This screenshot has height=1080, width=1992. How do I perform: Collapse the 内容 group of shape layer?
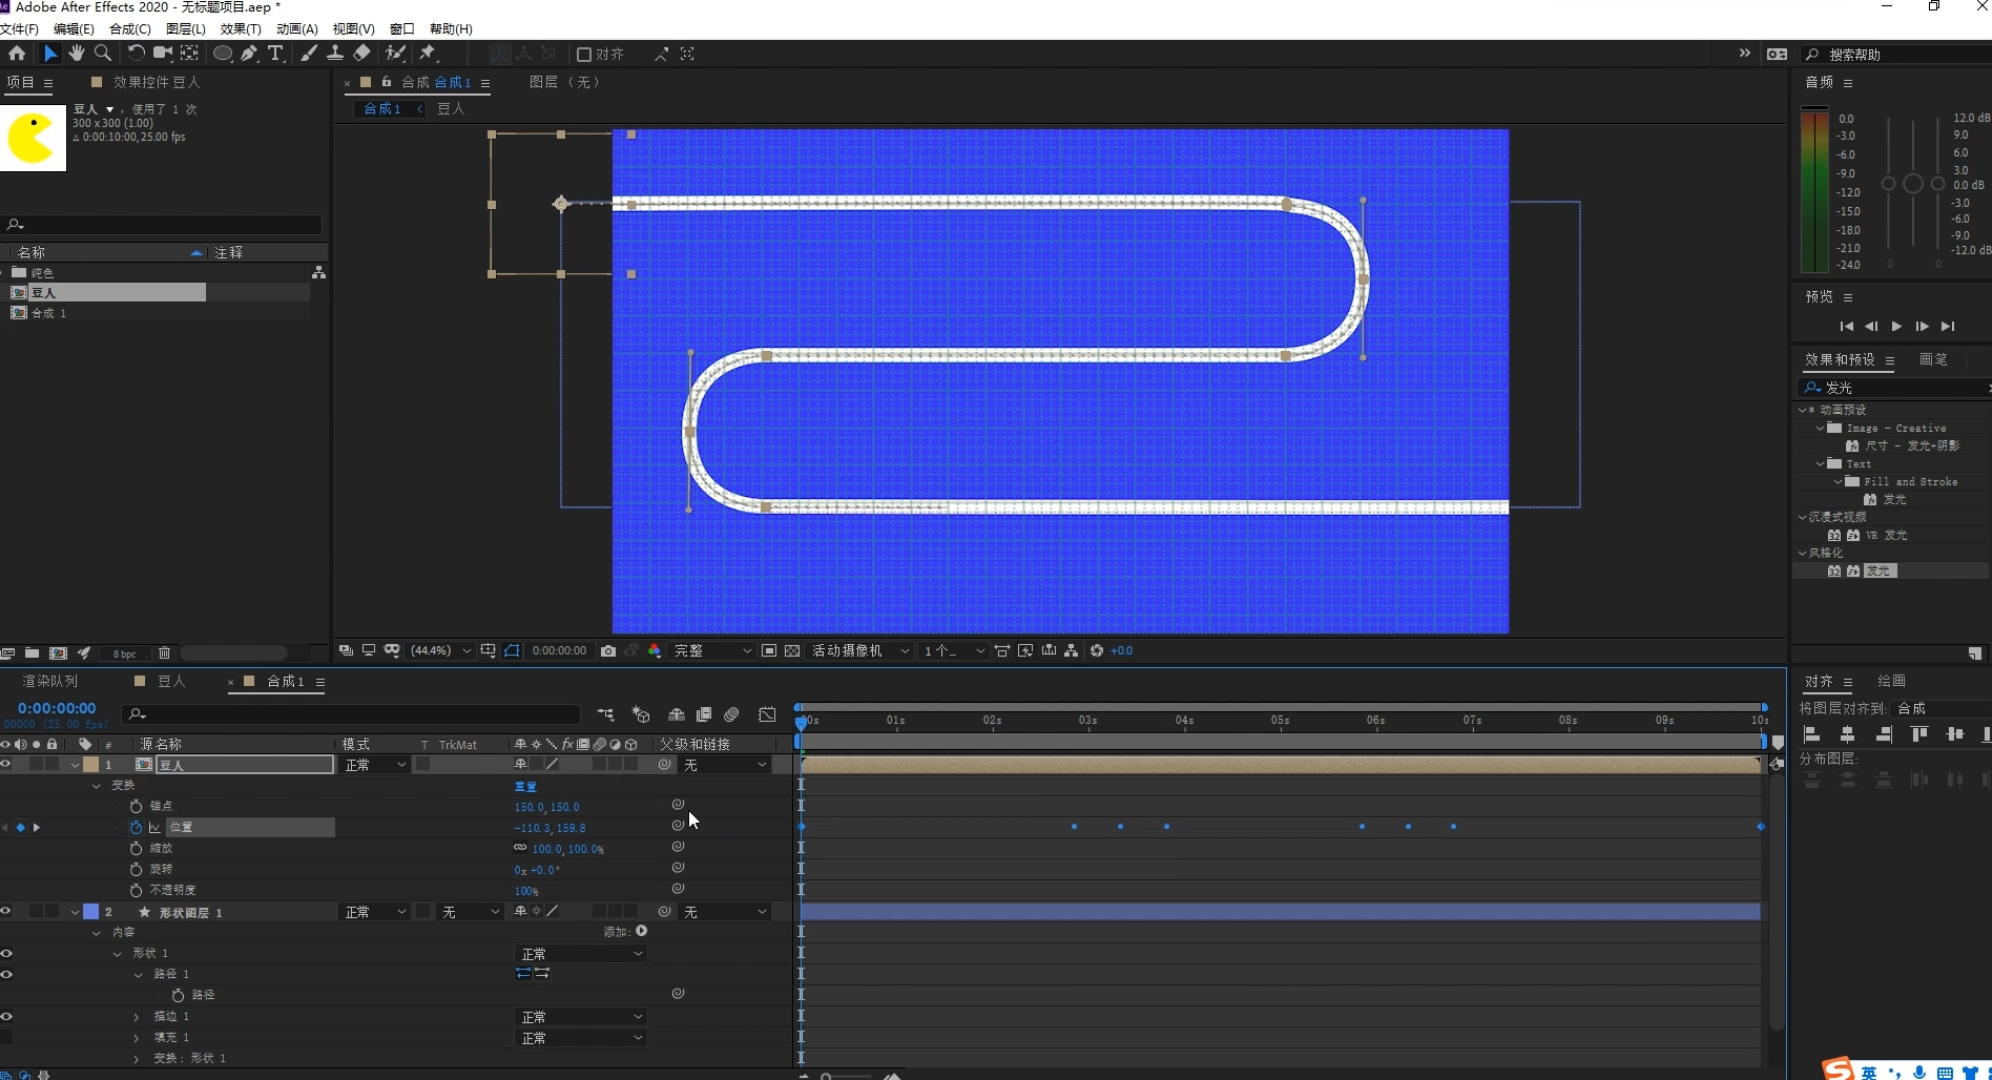point(96,932)
